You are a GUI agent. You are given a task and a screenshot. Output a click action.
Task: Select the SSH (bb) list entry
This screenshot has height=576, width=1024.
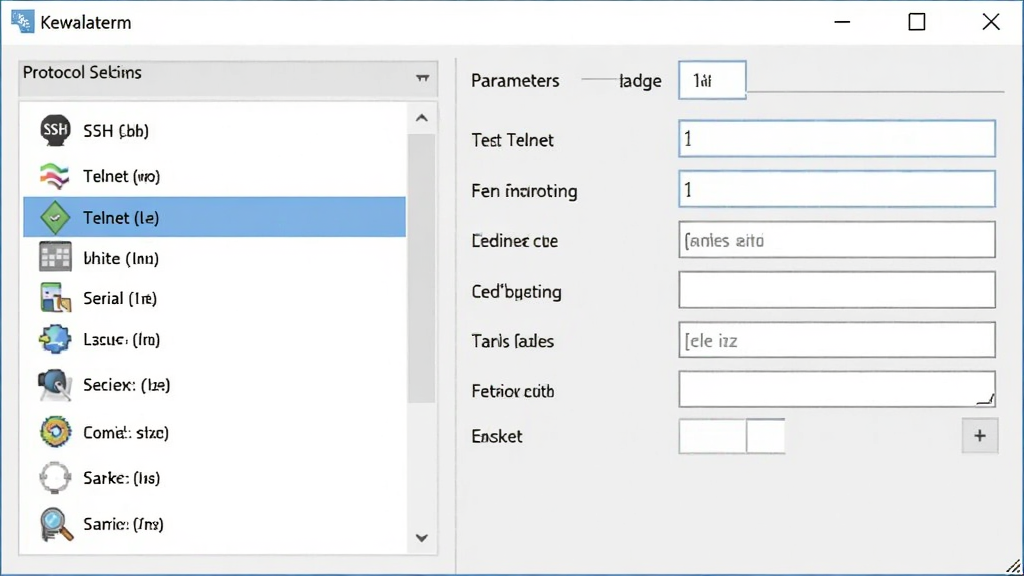pos(214,131)
